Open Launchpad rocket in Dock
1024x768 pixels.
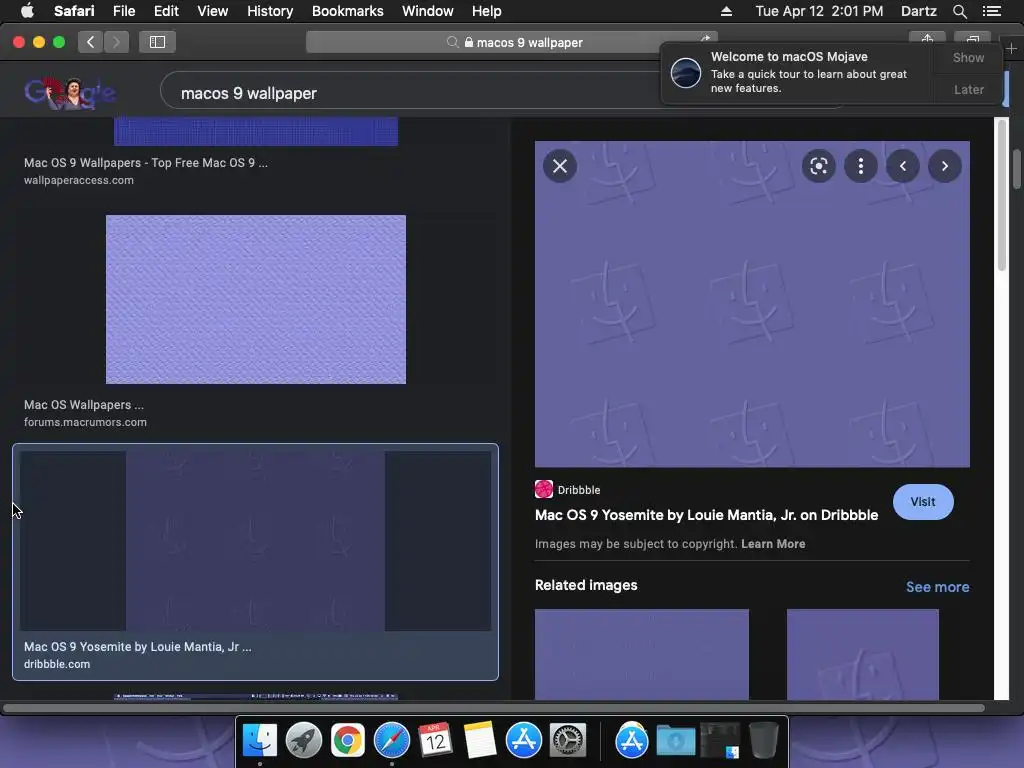[x=304, y=741]
